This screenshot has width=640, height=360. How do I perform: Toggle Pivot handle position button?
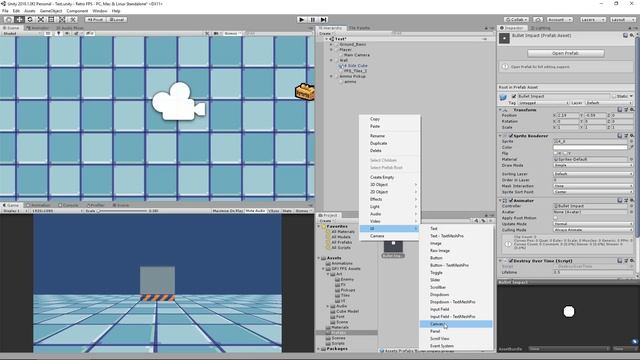96,20
